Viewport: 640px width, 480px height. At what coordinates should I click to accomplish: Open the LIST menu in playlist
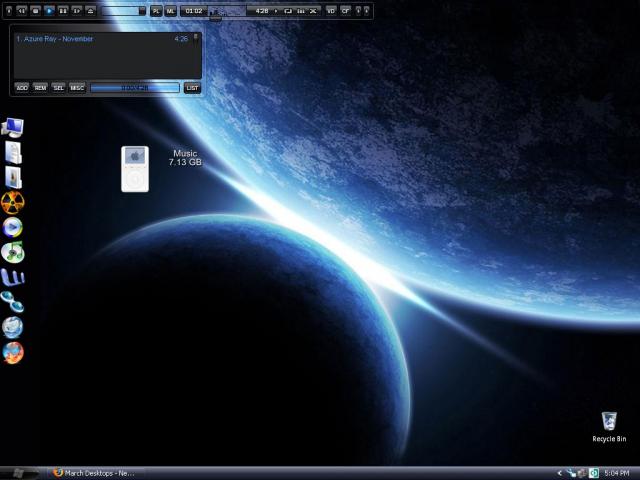(x=192, y=88)
